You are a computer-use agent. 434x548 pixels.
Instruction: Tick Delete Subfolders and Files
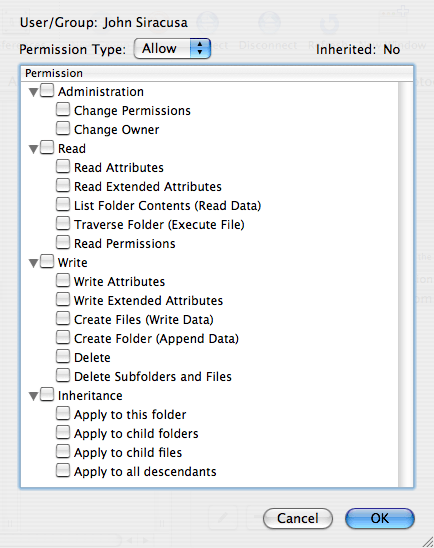[x=63, y=375]
